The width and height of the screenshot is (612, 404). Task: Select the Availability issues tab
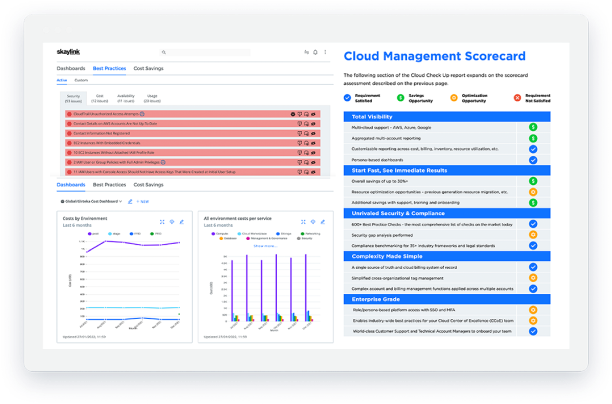[126, 98]
